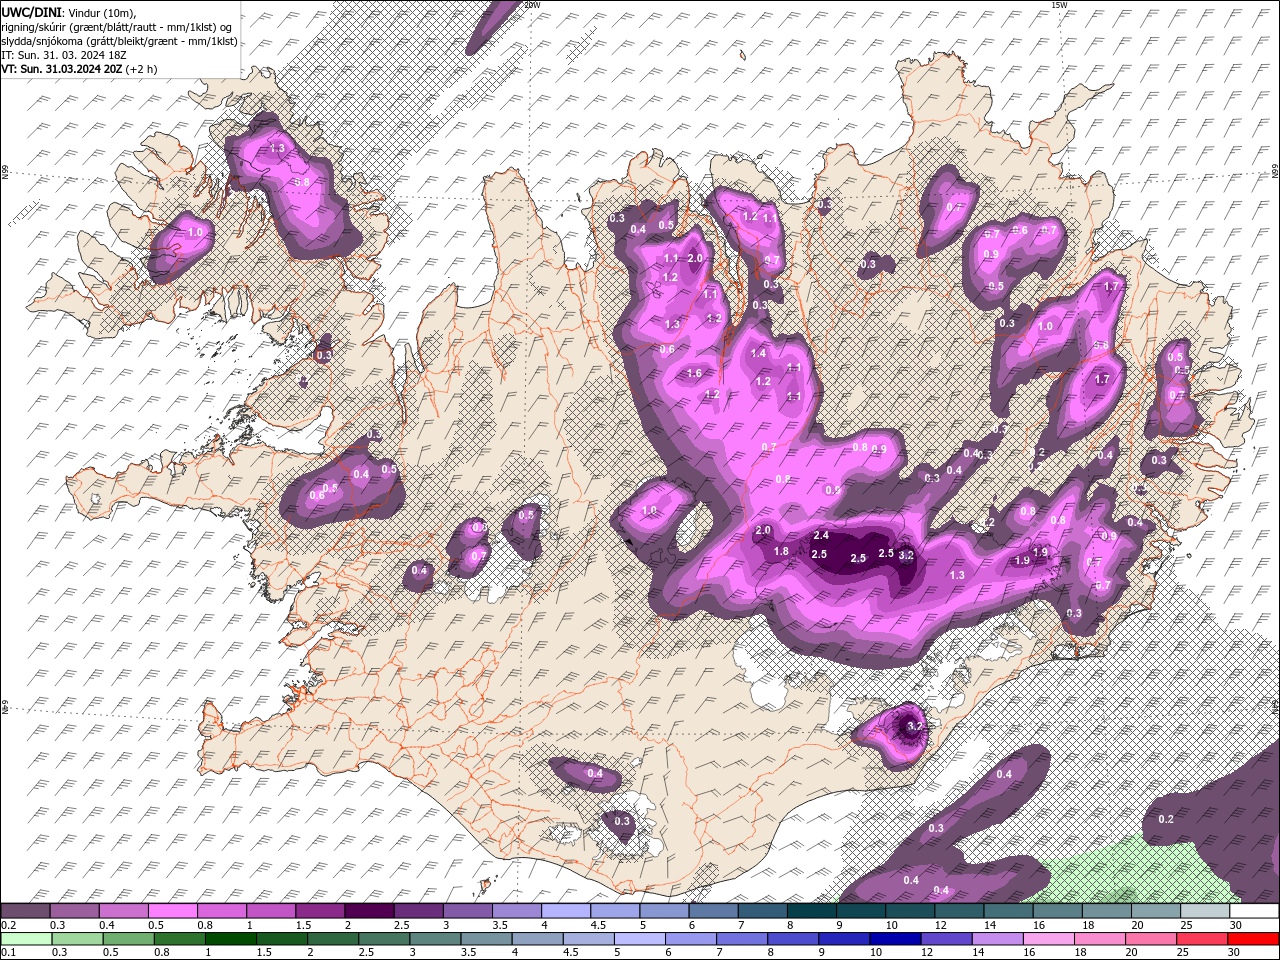Pick the pale green swatch right of 0.1
Image resolution: width=1280 pixels, height=960 pixels.
coord(25,938)
